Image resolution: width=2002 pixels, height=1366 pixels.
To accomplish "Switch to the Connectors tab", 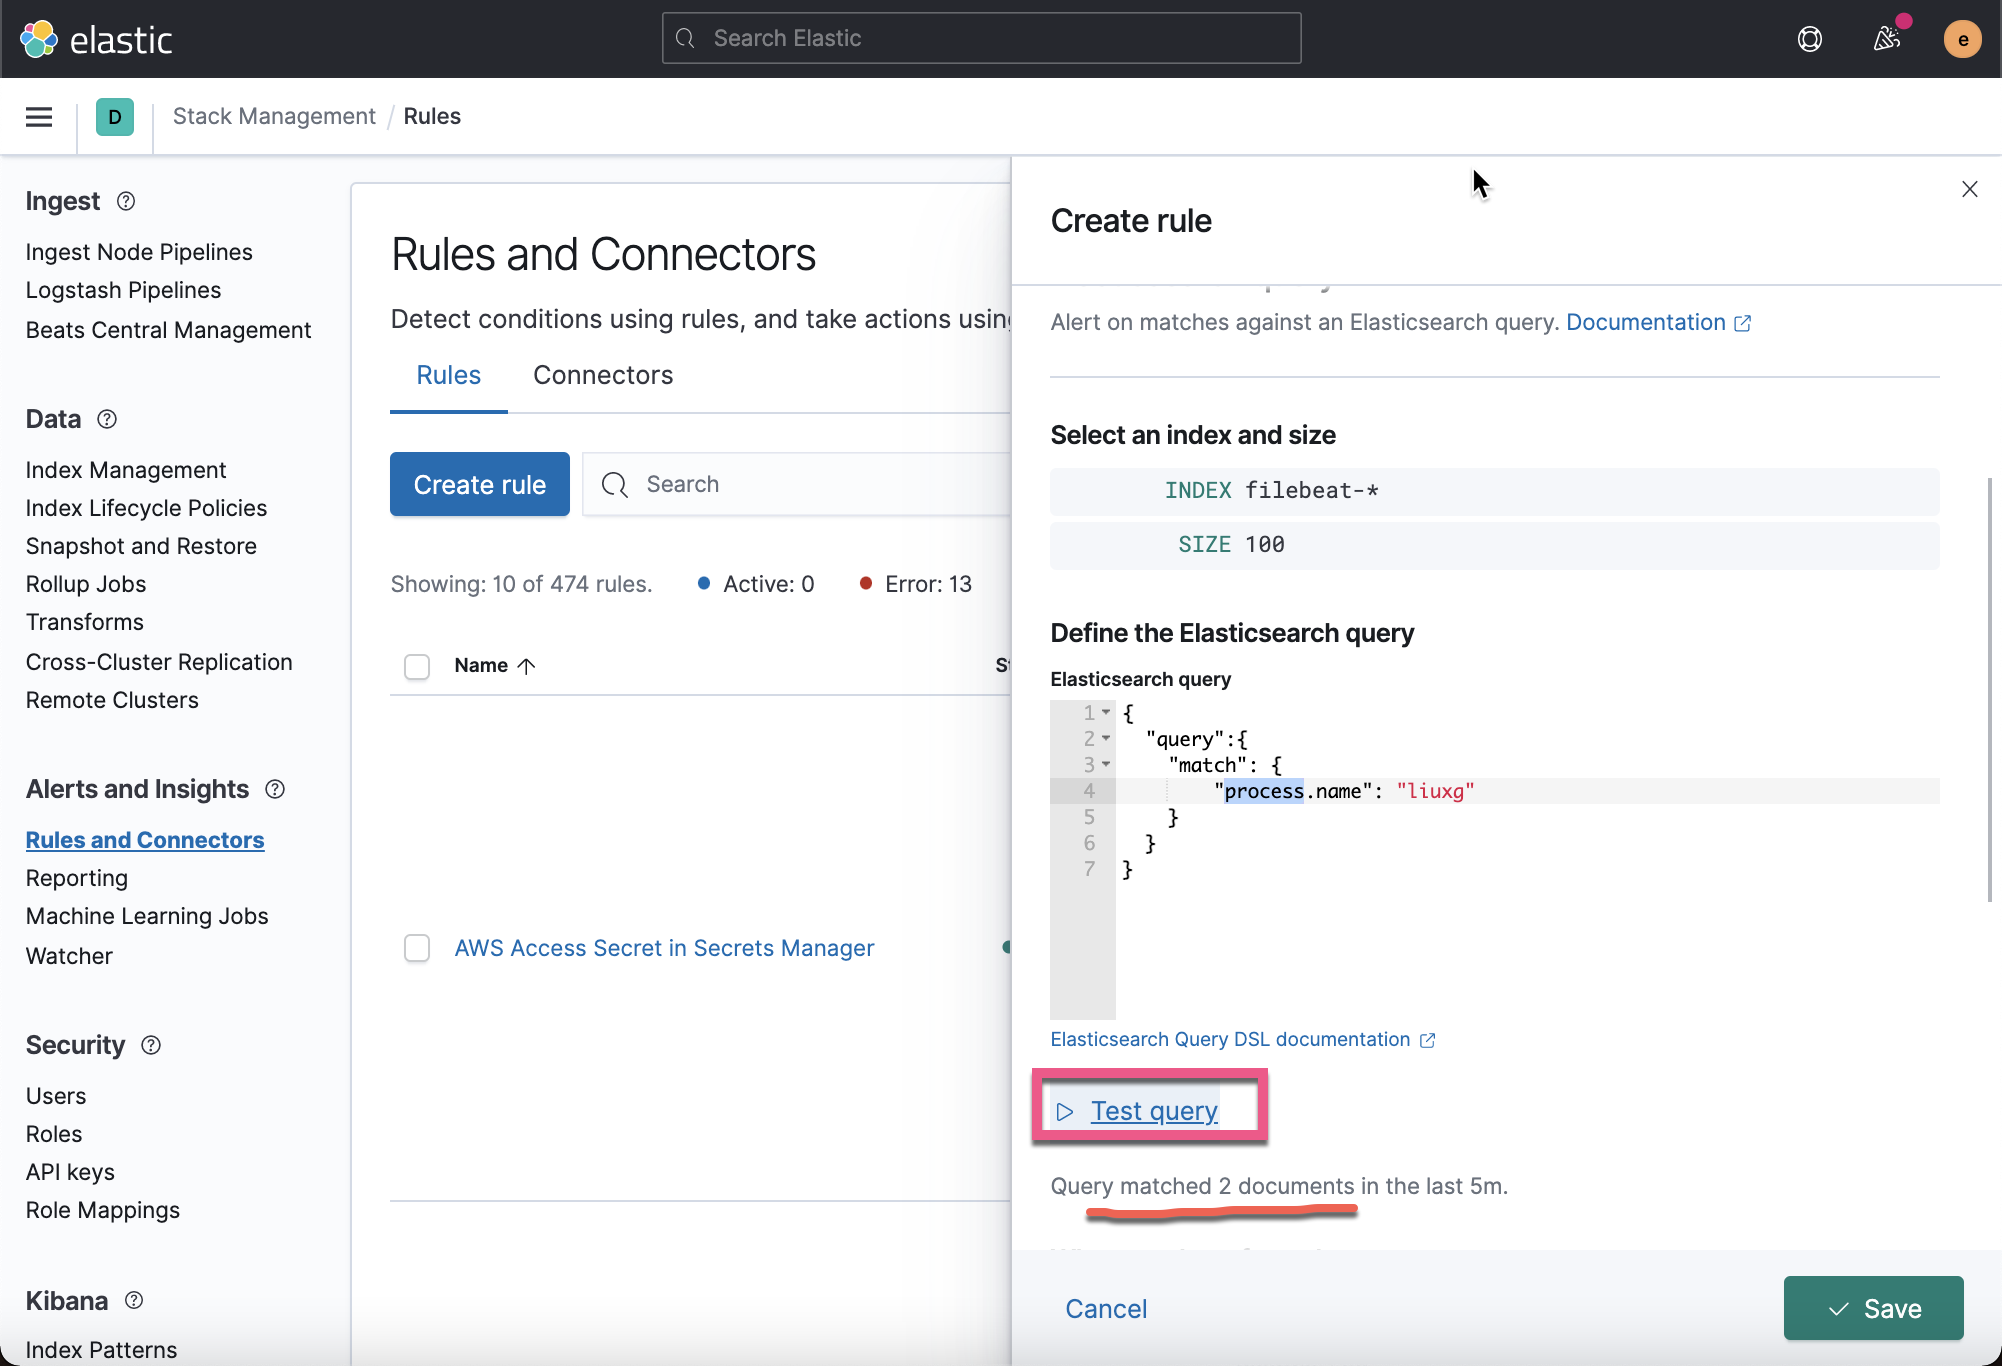I will pos(602,375).
